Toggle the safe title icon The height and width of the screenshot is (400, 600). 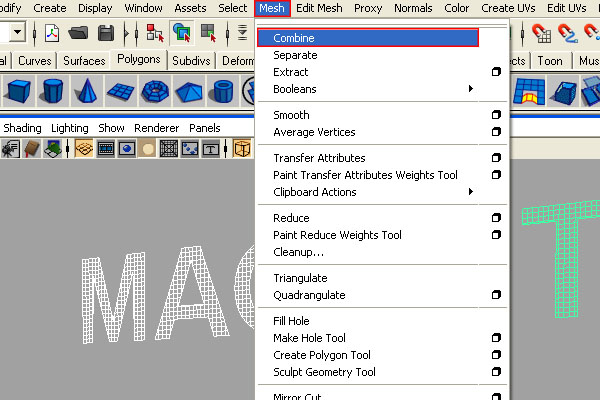tap(211, 149)
